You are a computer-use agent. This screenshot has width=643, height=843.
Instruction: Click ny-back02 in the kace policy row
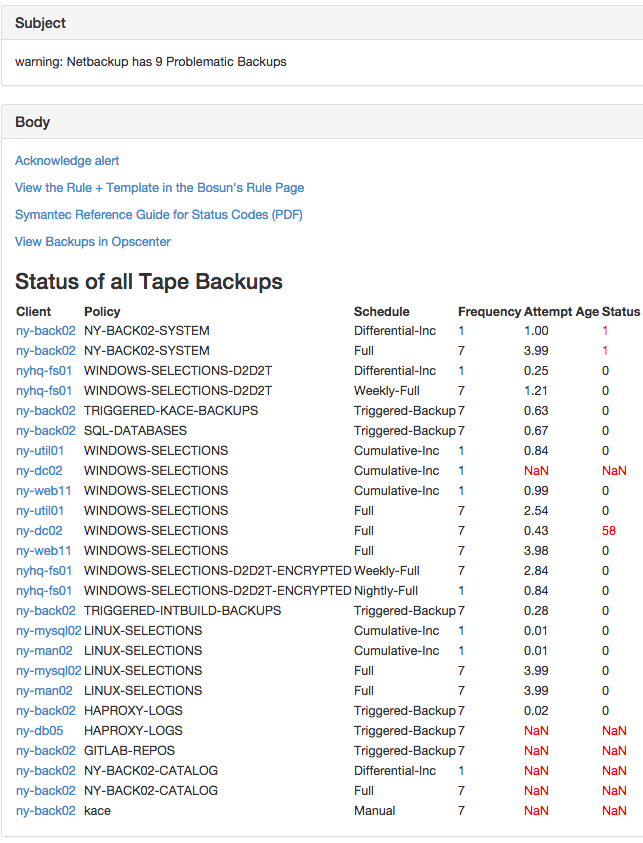pos(45,811)
